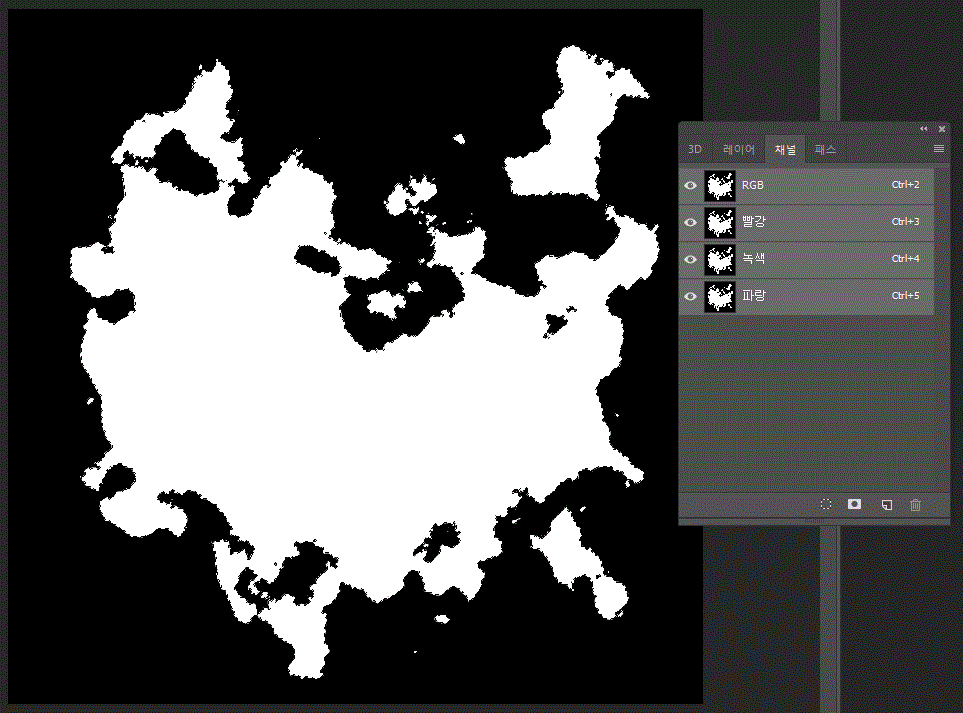
Task: Delete current channel trash icon
Action: click(x=915, y=505)
